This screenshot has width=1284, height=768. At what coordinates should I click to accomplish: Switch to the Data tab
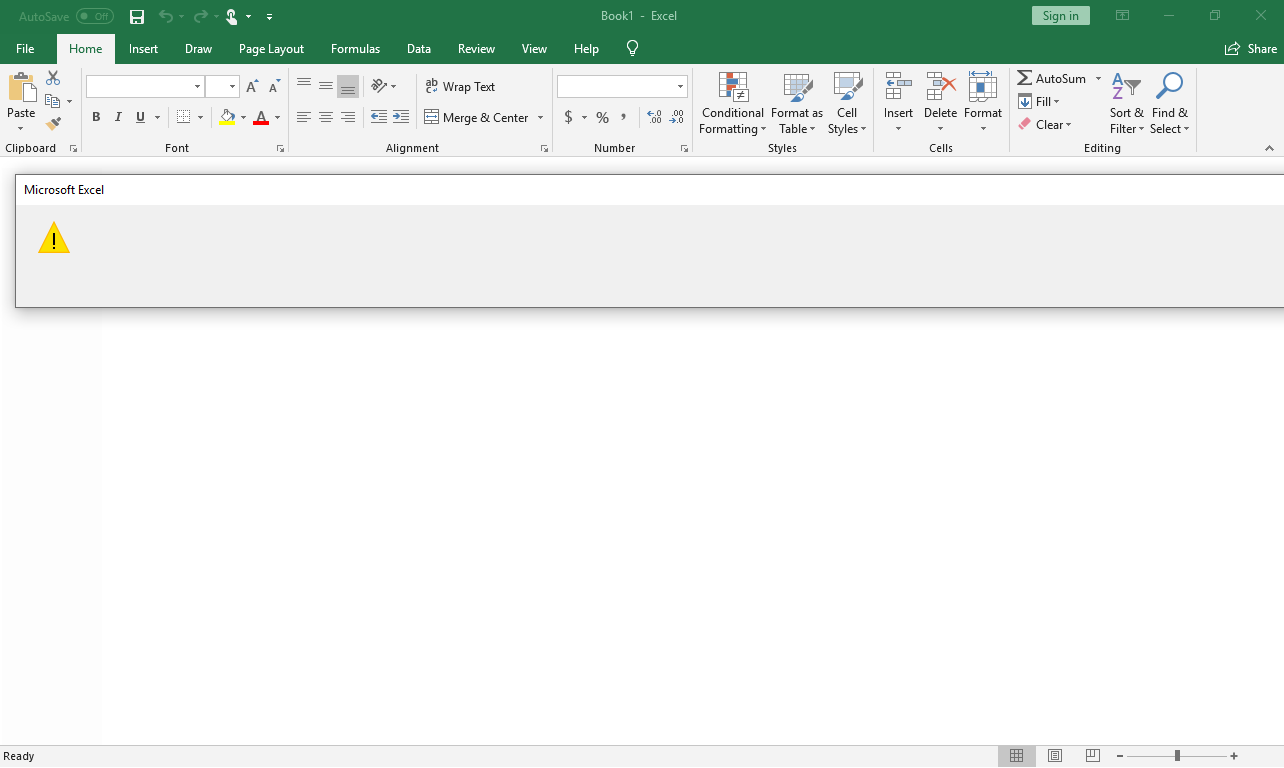[419, 49]
